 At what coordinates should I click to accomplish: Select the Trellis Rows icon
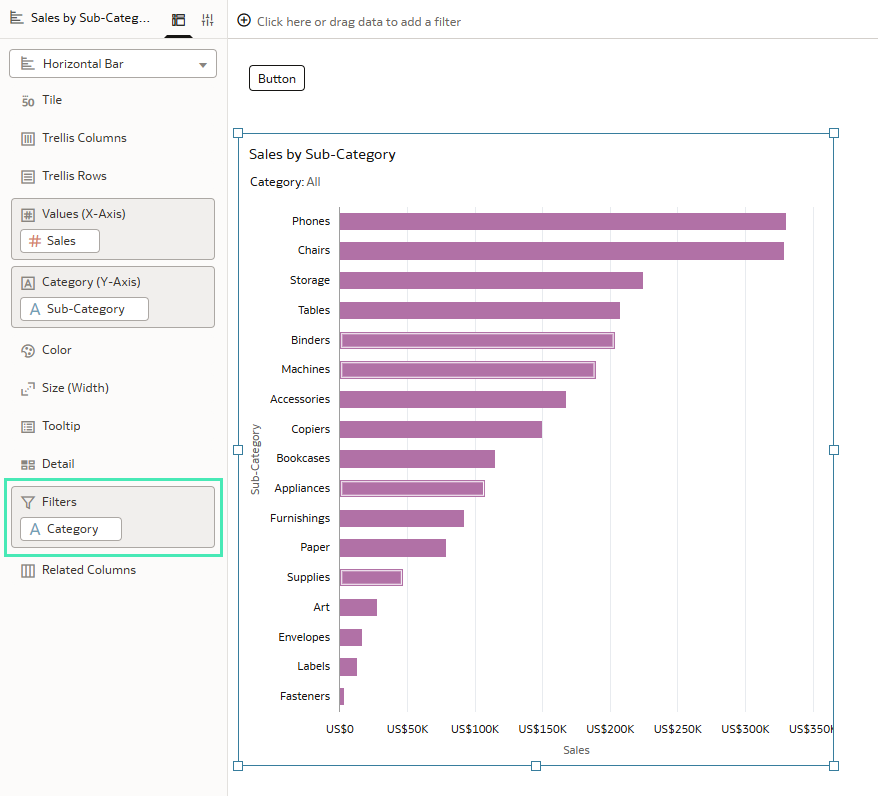pyautogui.click(x=28, y=177)
